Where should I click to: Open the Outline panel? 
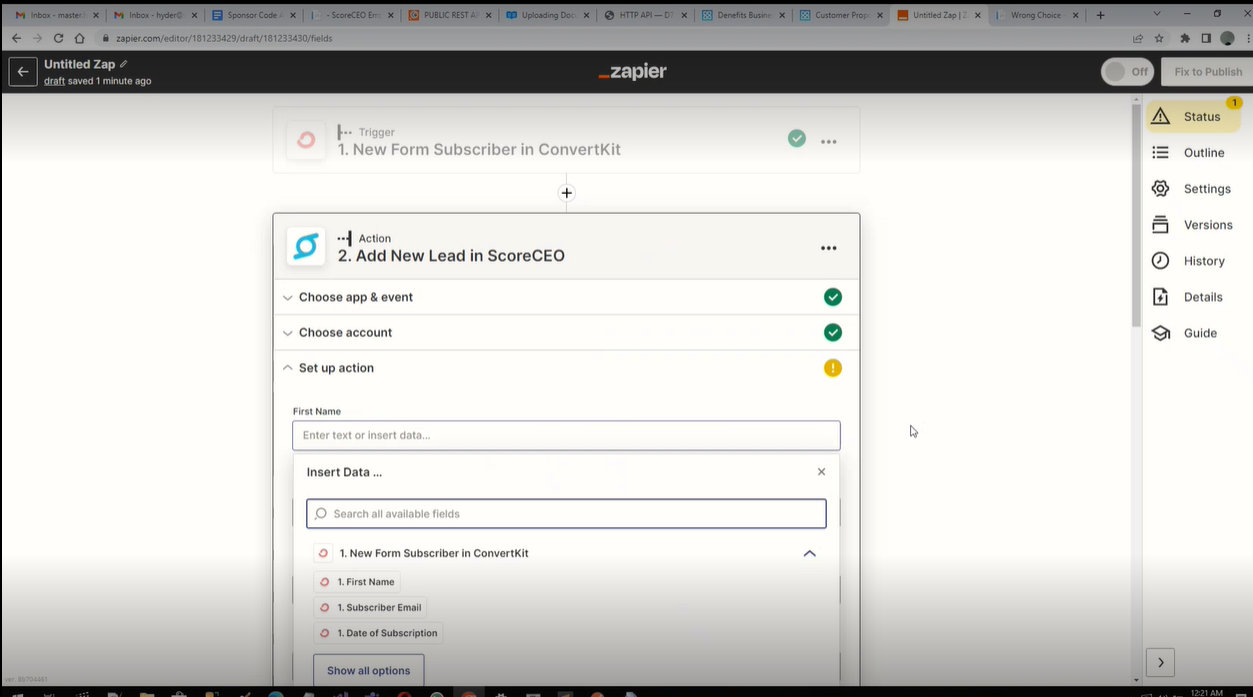[1193, 153]
